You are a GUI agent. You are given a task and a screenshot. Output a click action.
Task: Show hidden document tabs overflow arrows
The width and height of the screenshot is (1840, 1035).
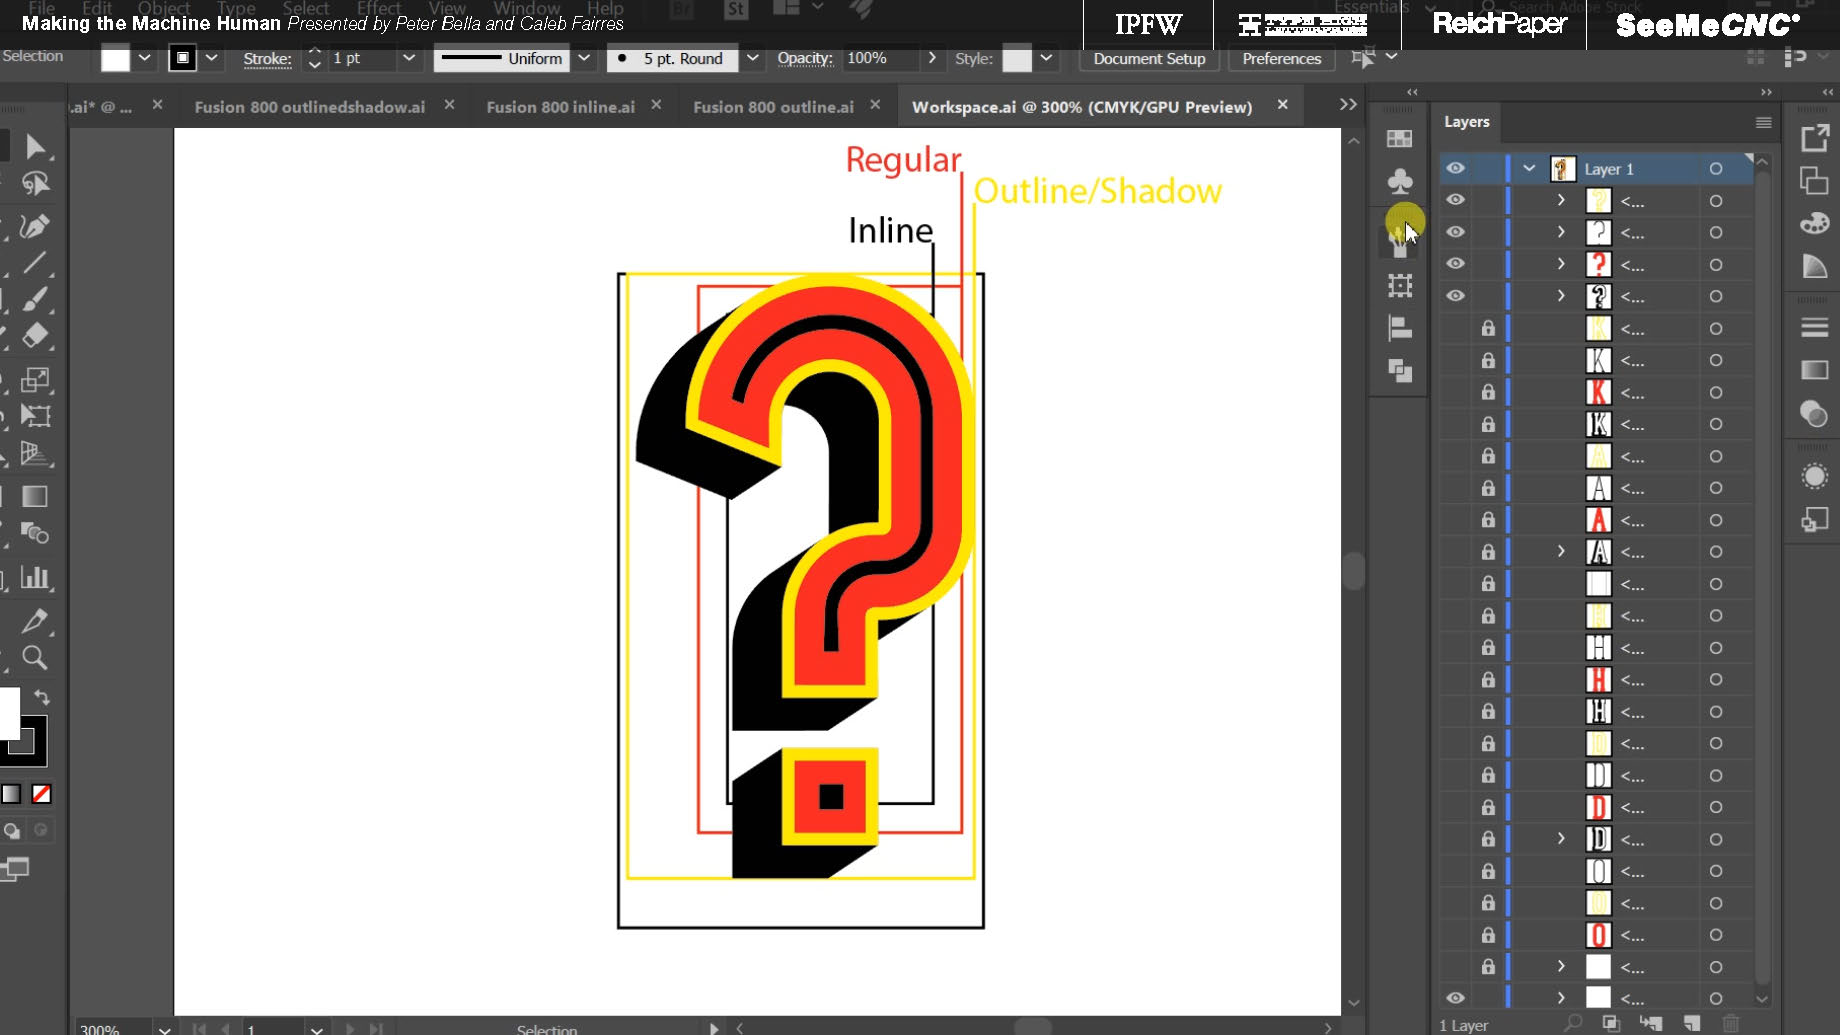(x=1348, y=104)
